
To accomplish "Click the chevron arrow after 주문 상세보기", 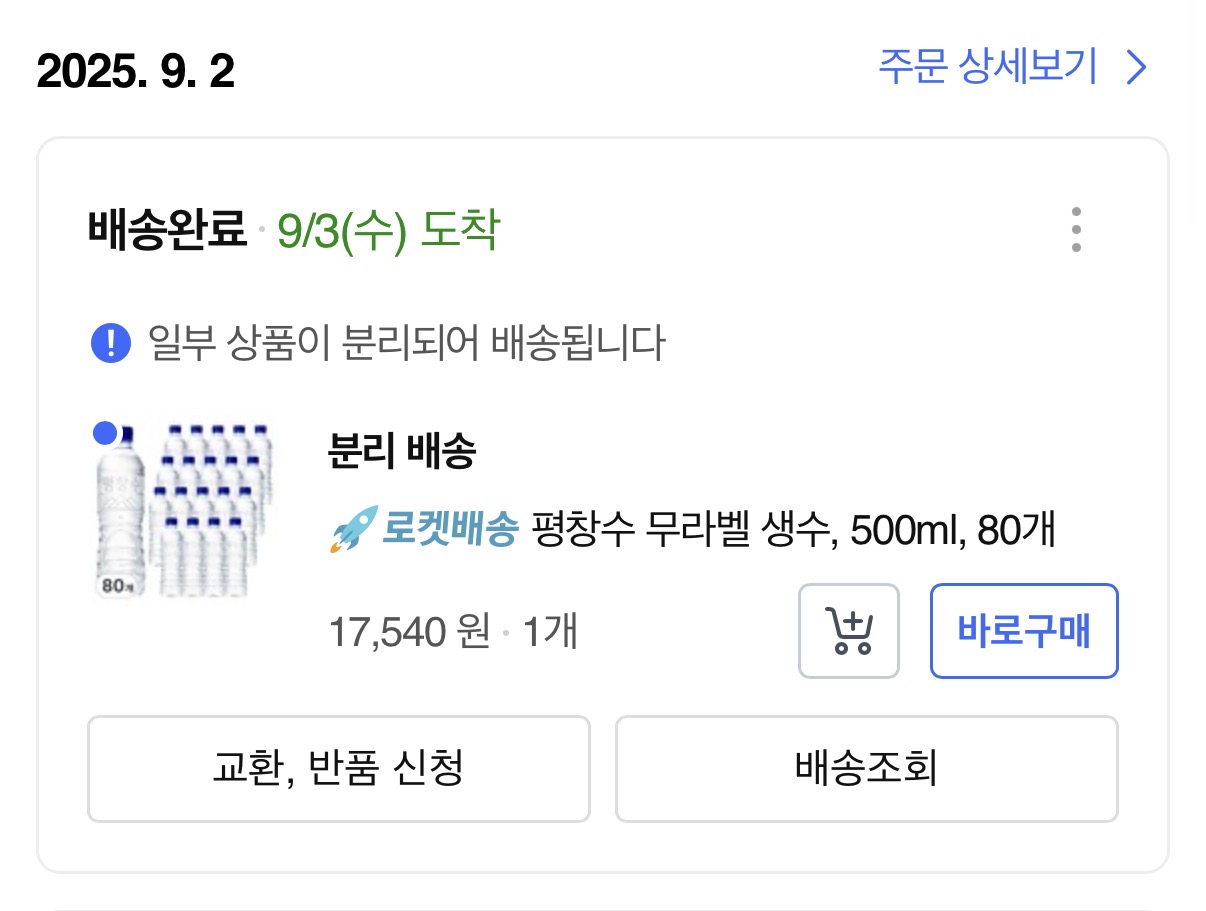I will tap(1136, 68).
